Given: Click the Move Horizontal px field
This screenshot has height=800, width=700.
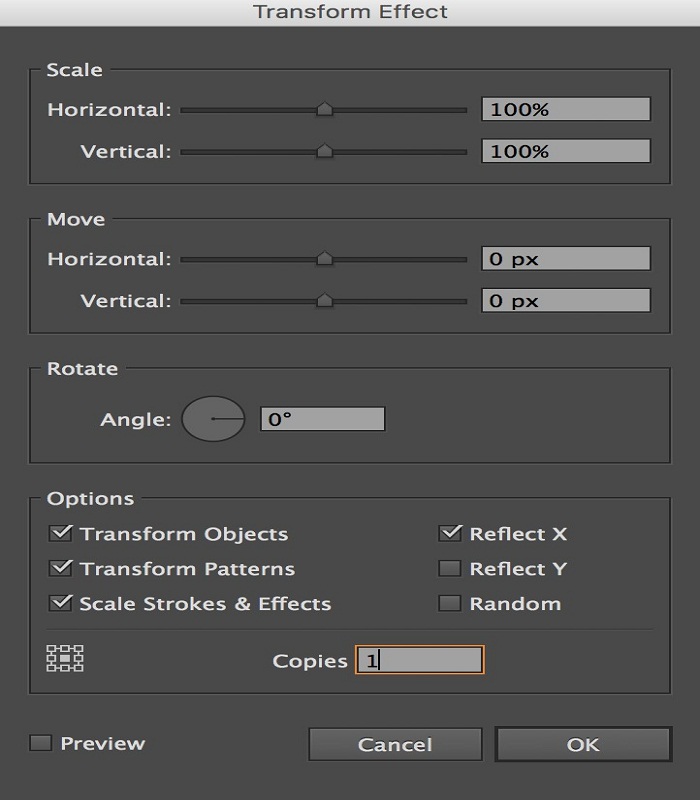Looking at the screenshot, I should 566,259.
